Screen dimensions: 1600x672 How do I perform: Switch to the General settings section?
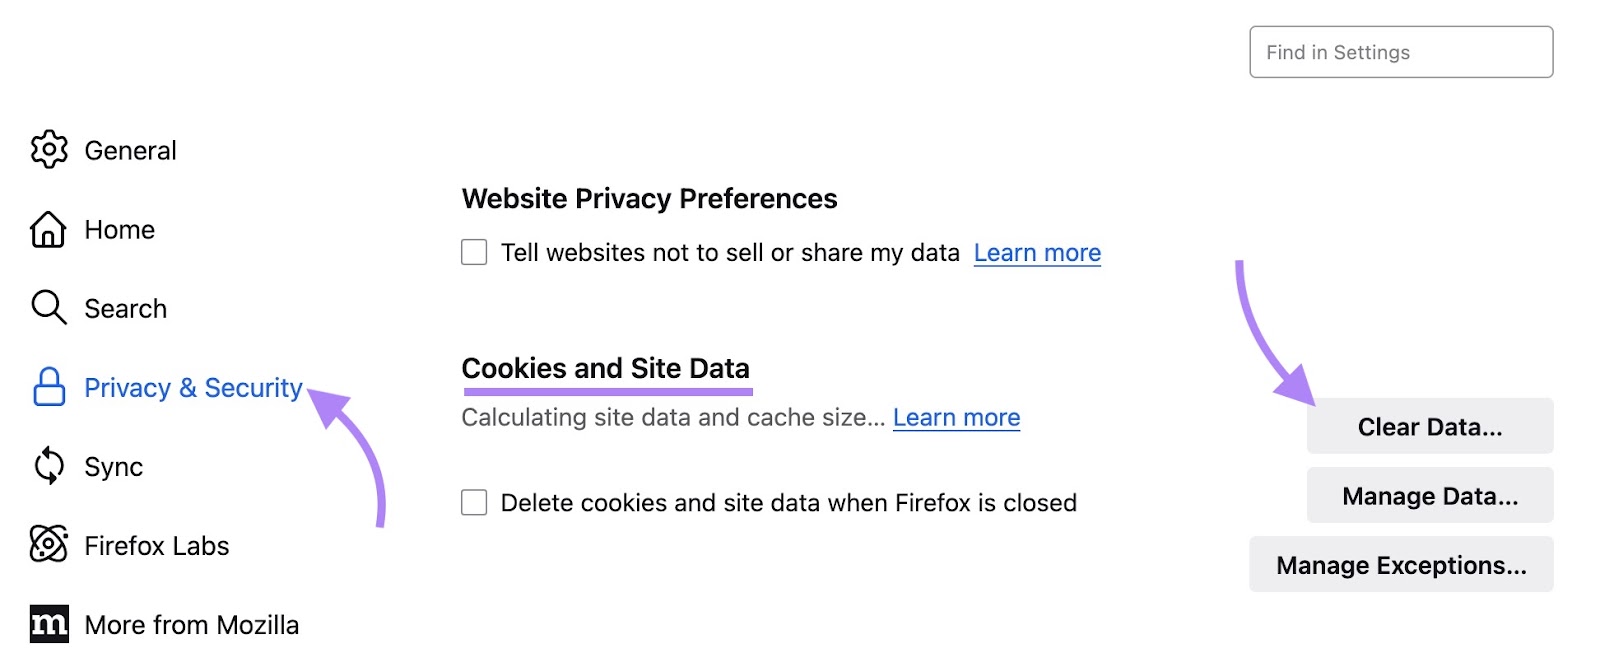coord(131,150)
